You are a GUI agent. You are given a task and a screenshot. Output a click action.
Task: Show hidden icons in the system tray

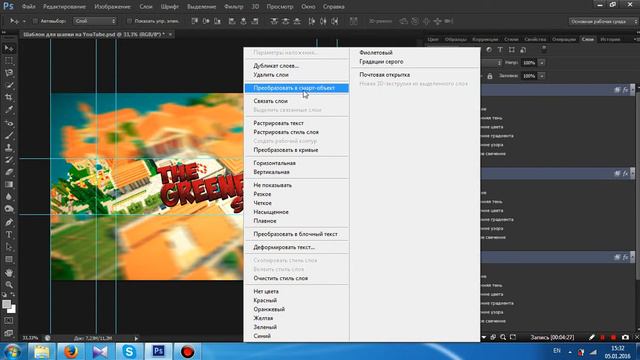click(570, 351)
